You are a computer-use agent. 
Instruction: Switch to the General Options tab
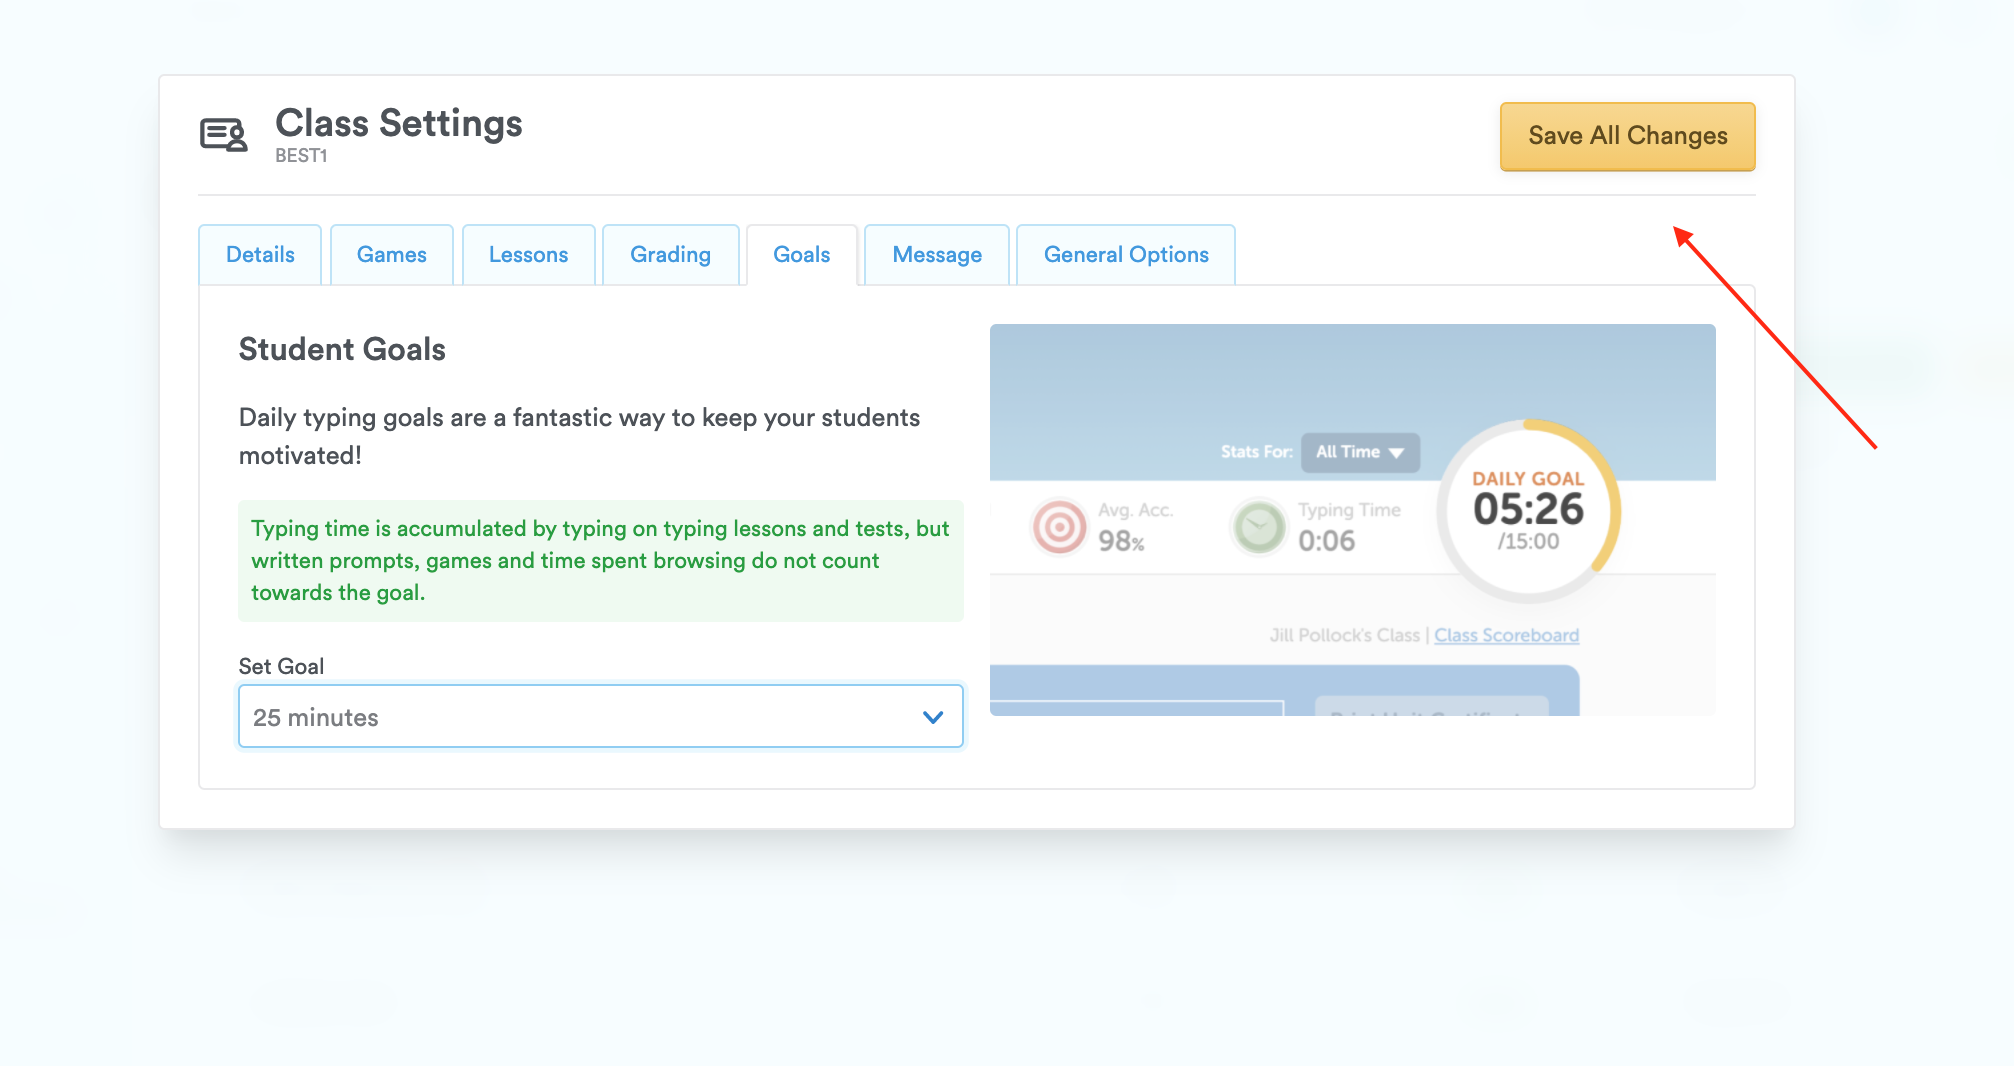click(1125, 254)
